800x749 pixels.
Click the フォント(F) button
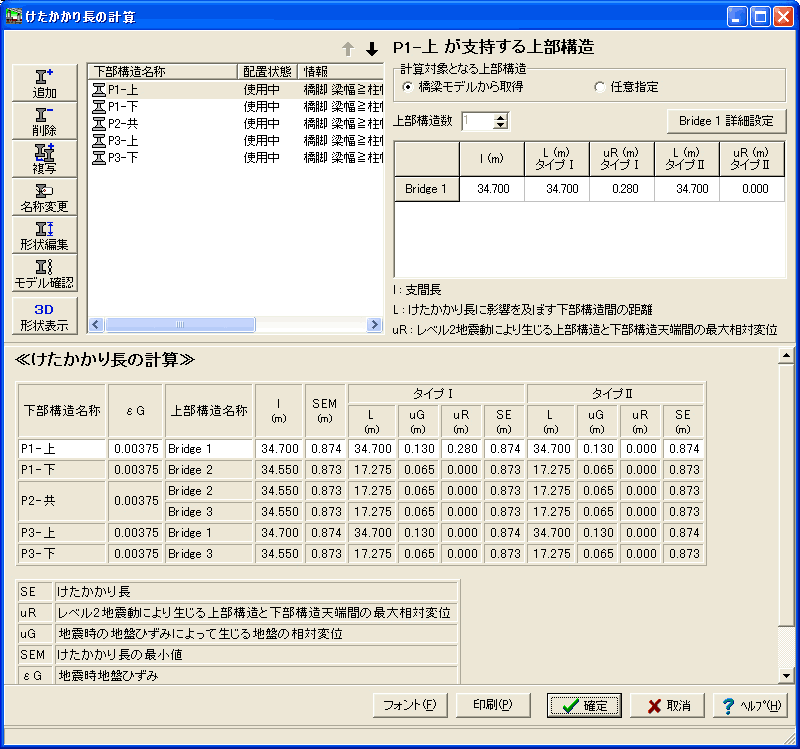coord(410,705)
